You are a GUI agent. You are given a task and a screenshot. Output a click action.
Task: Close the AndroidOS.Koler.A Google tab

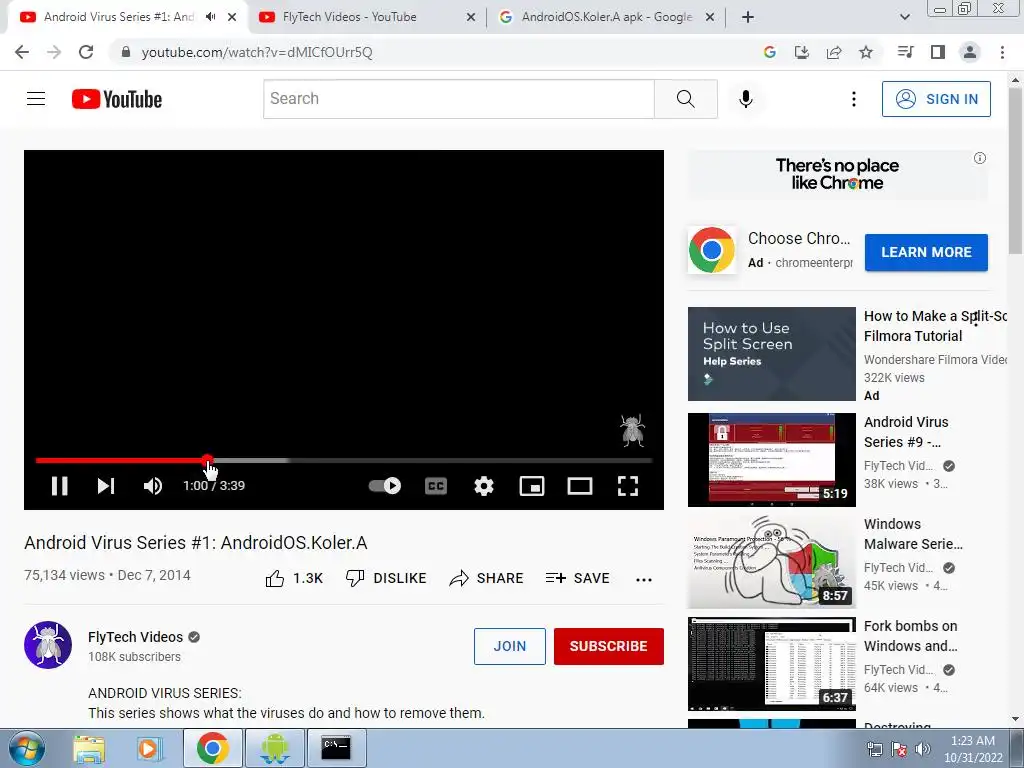point(710,18)
